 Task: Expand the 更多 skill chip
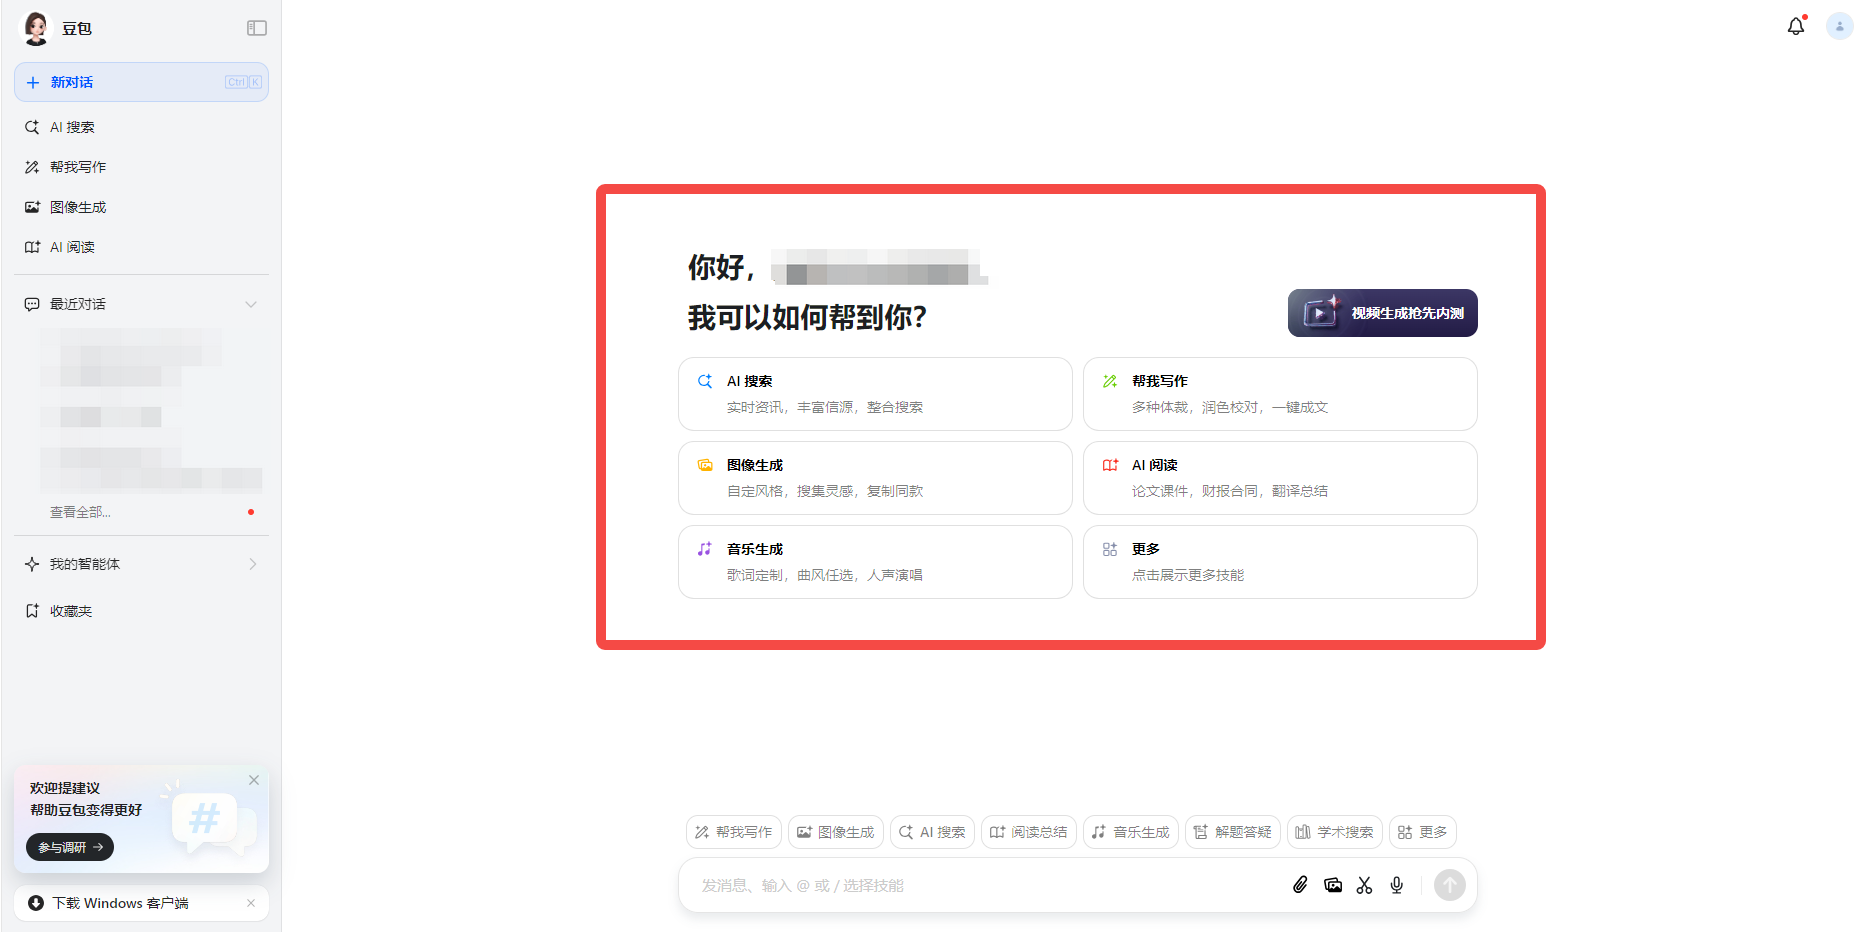(x=1423, y=832)
